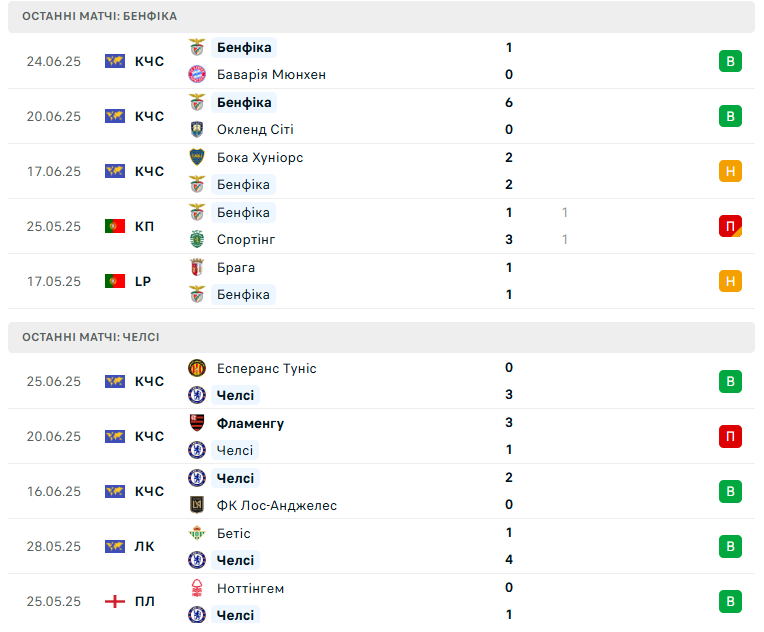Click the Esperance Tunis club badge
The image size is (764, 632).
[x=197, y=368]
